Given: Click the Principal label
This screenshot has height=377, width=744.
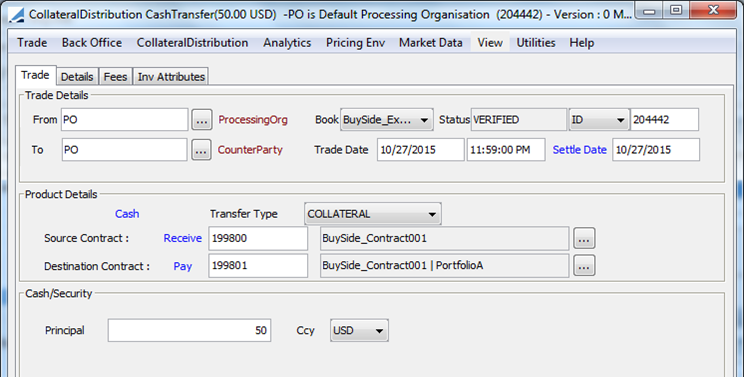Looking at the screenshot, I should (65, 331).
